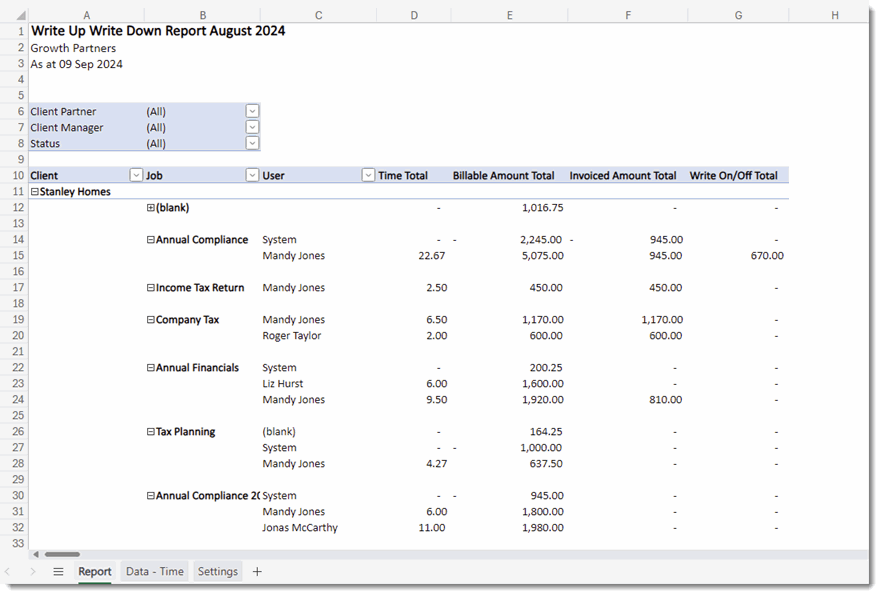Collapse the Income Tax Return job group
The image size is (881, 596).
[x=151, y=288]
